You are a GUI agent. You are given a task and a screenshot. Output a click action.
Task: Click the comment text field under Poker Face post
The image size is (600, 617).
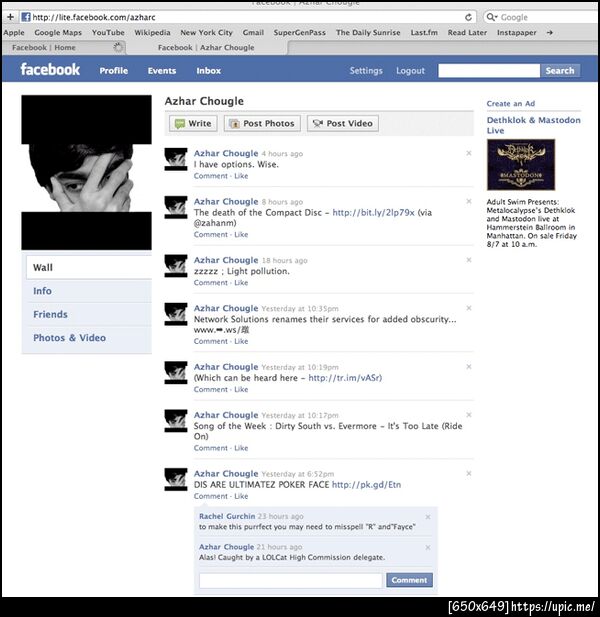click(x=290, y=580)
